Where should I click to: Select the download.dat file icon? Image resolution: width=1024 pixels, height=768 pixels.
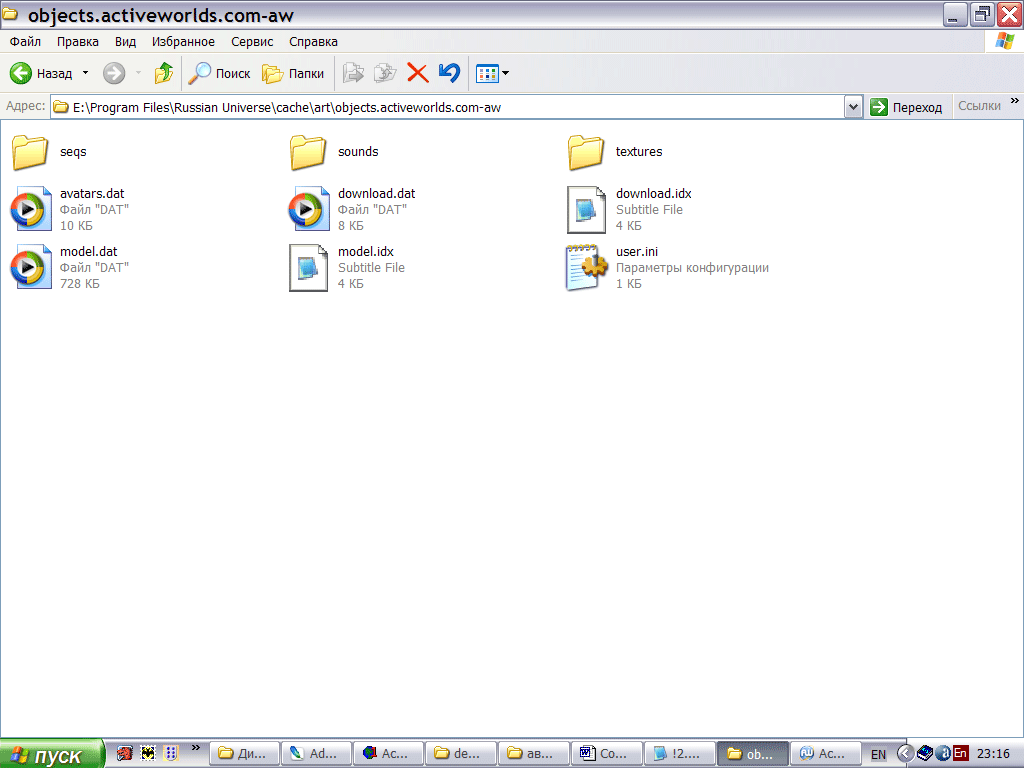[309, 209]
